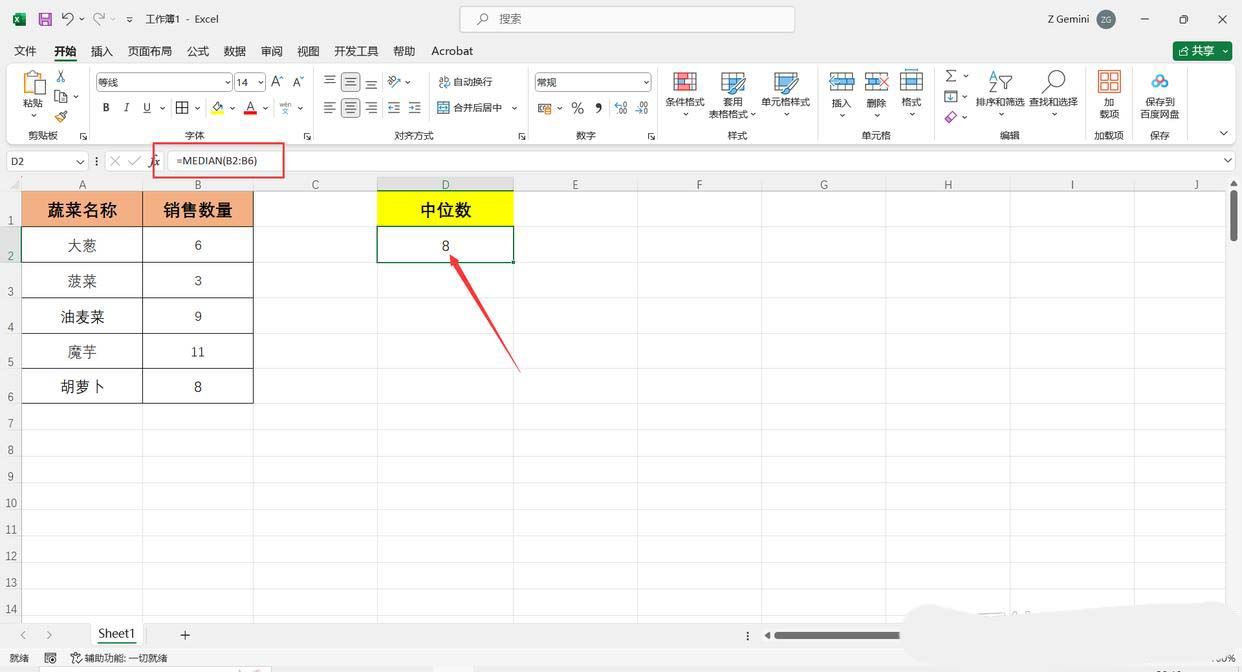Expand the Name Box dropdown arrow
This screenshot has height=672, width=1242.
point(80,161)
